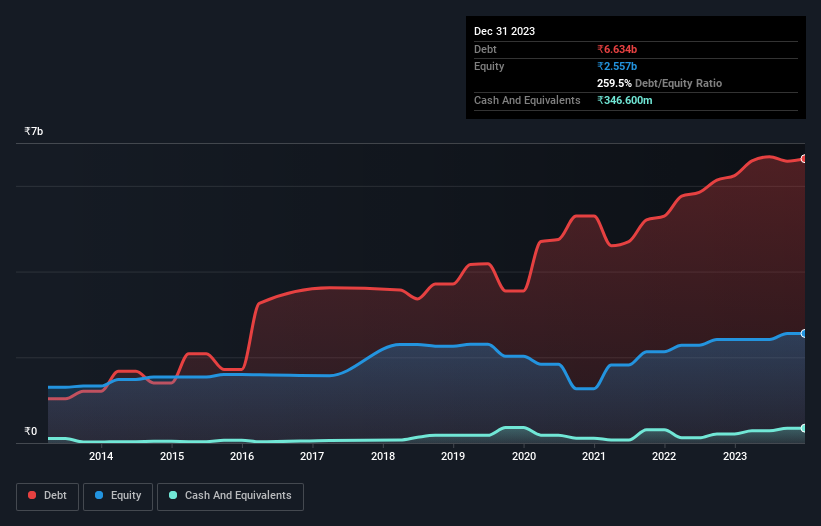
Task: Select the teal Cash endpoint marker on chart
Action: coord(804,428)
